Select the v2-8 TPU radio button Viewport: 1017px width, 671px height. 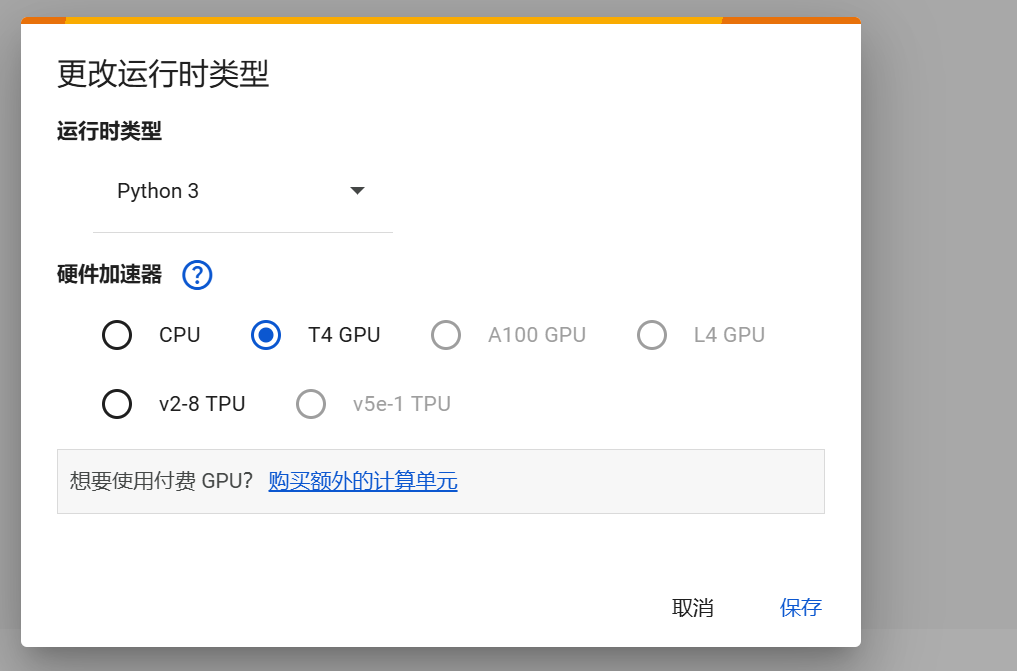click(117, 404)
